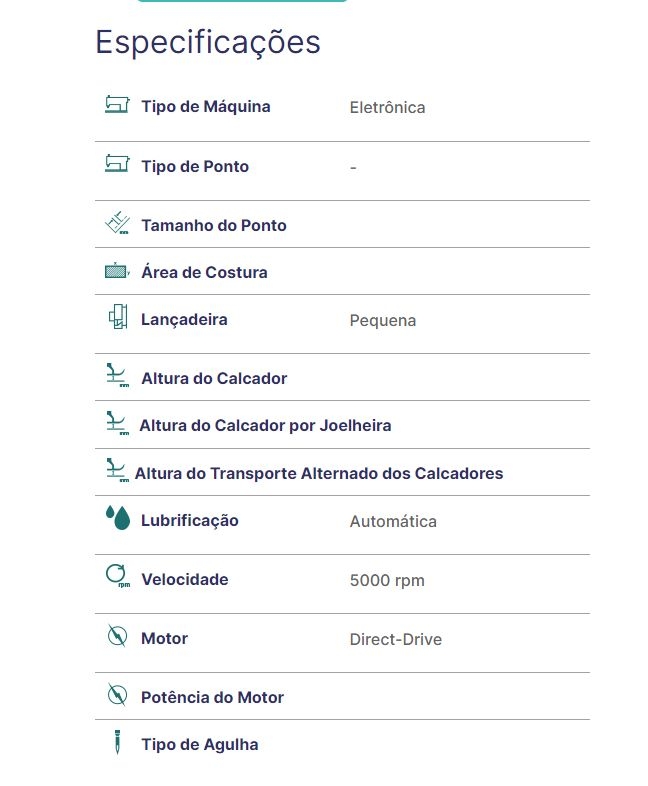Click the stitch size icon beside Tamanho do Ponto

tap(117, 224)
